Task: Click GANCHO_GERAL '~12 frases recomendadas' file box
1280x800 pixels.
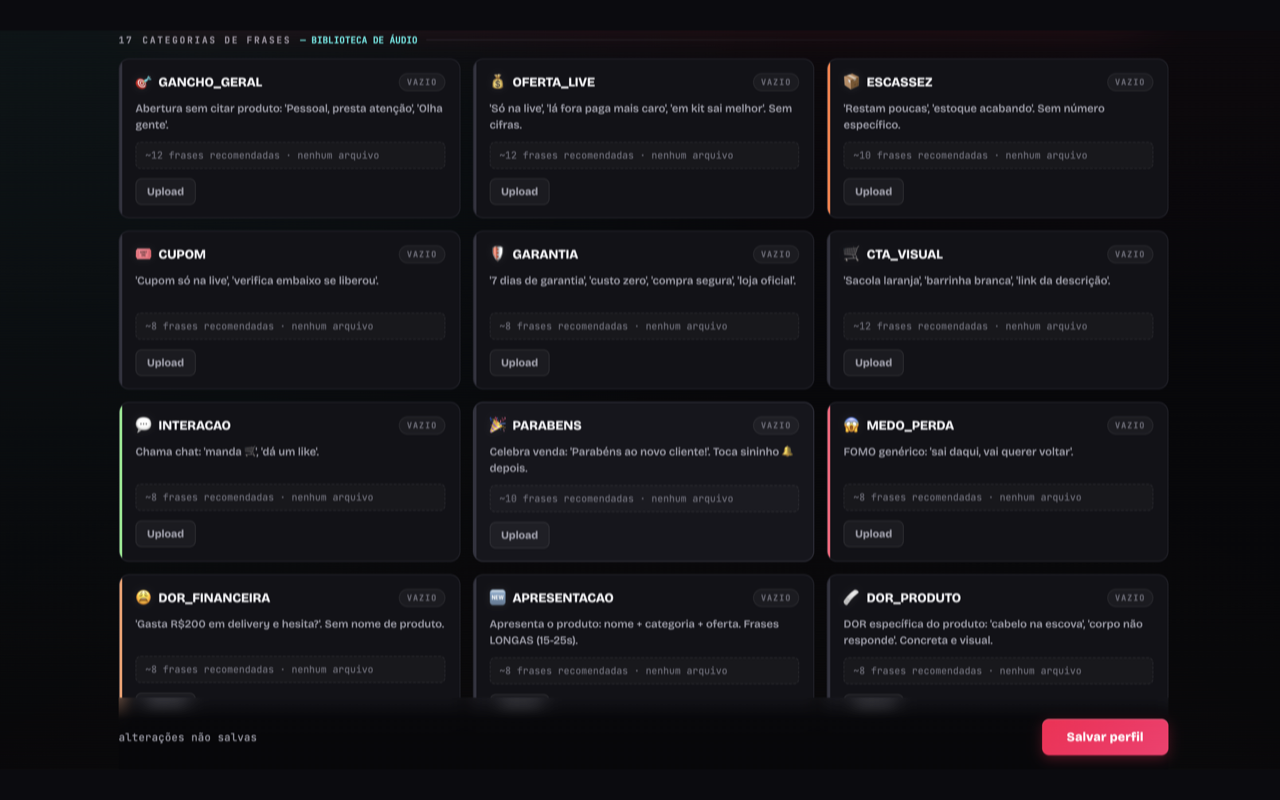Action: (x=290, y=155)
